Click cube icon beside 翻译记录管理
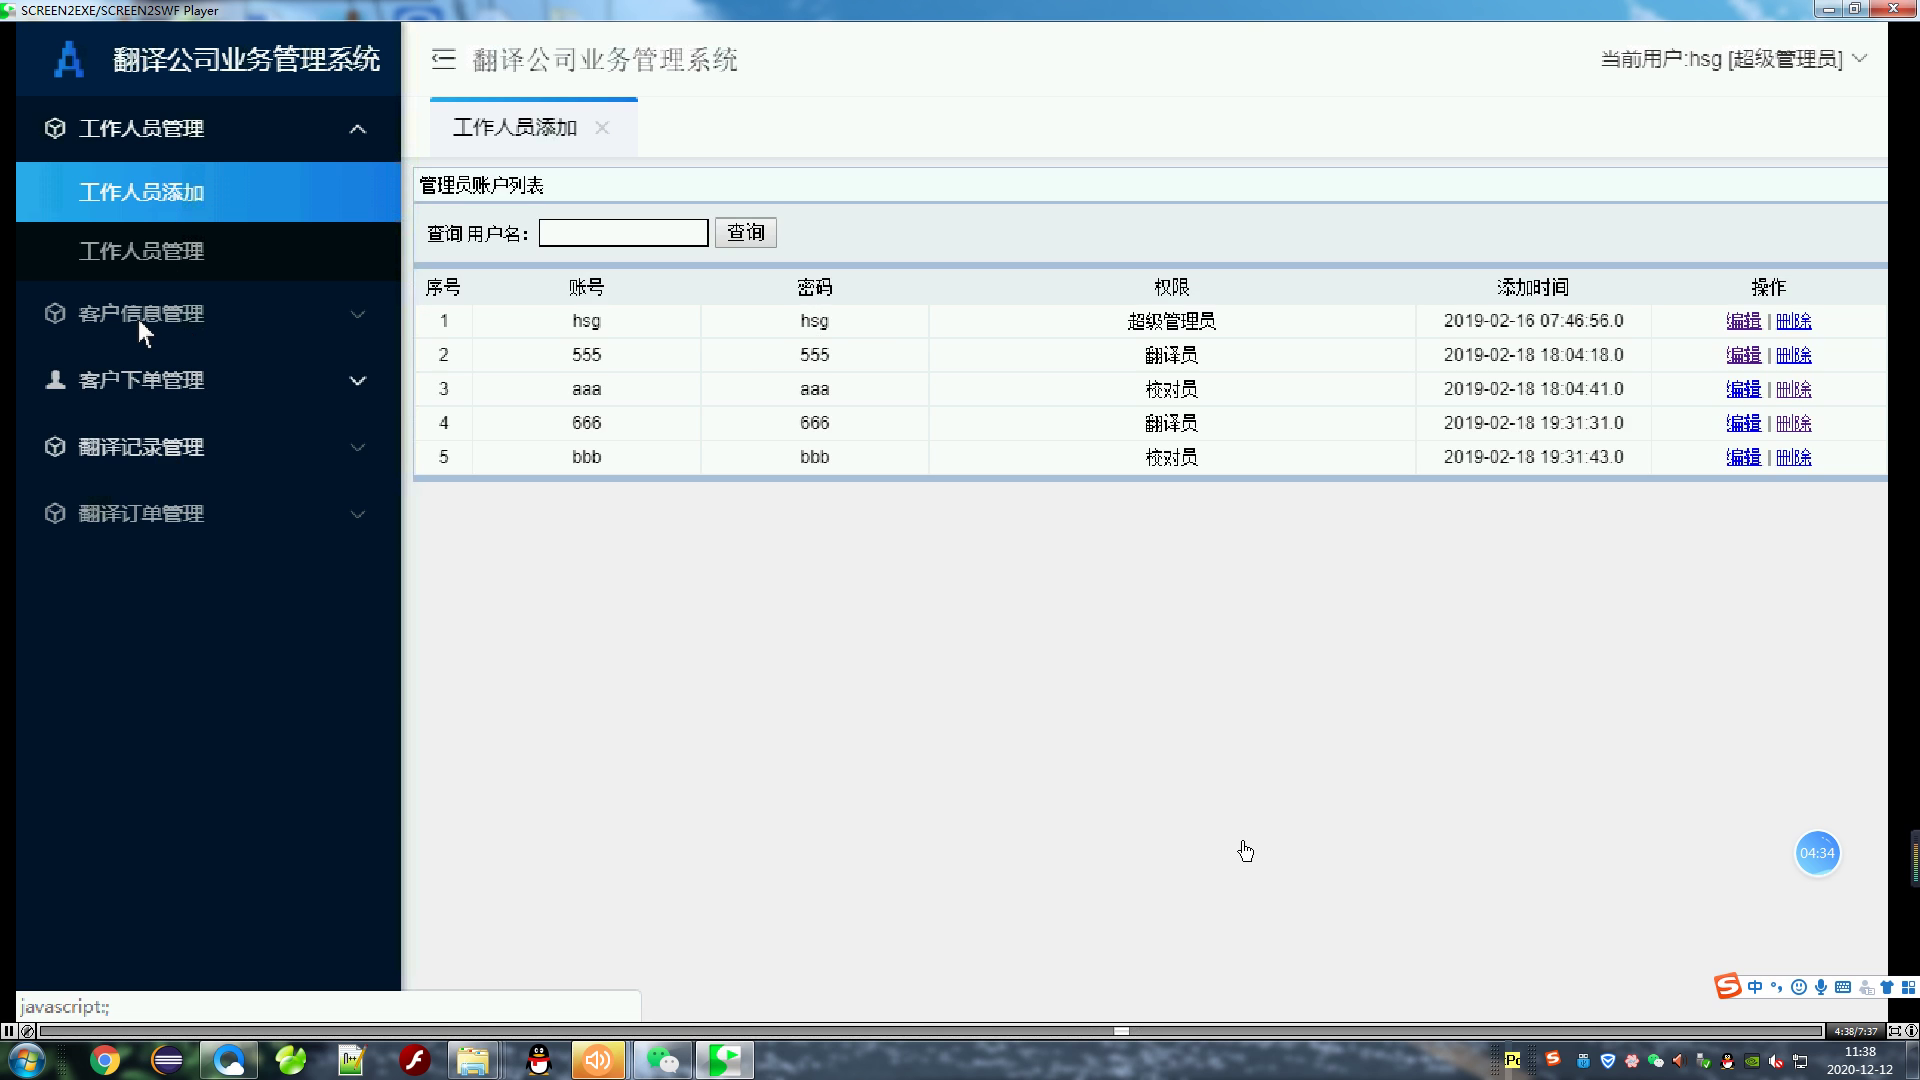 pos(55,447)
